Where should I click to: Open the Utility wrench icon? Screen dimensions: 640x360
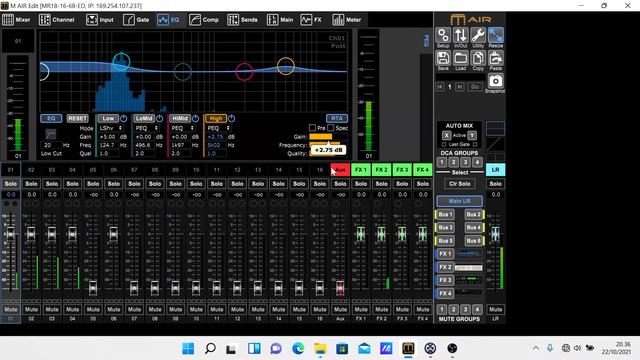point(478,36)
